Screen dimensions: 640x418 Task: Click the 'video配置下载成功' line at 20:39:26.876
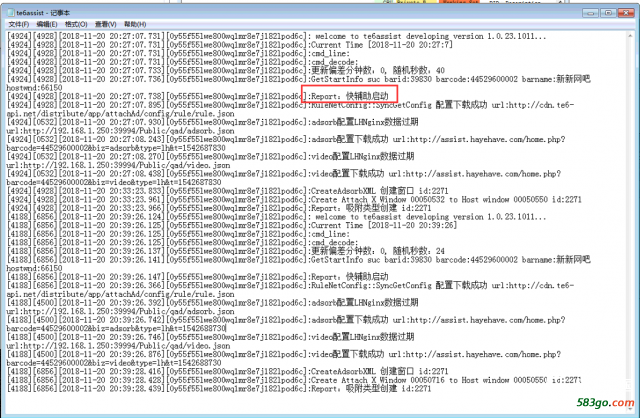tap(284, 354)
